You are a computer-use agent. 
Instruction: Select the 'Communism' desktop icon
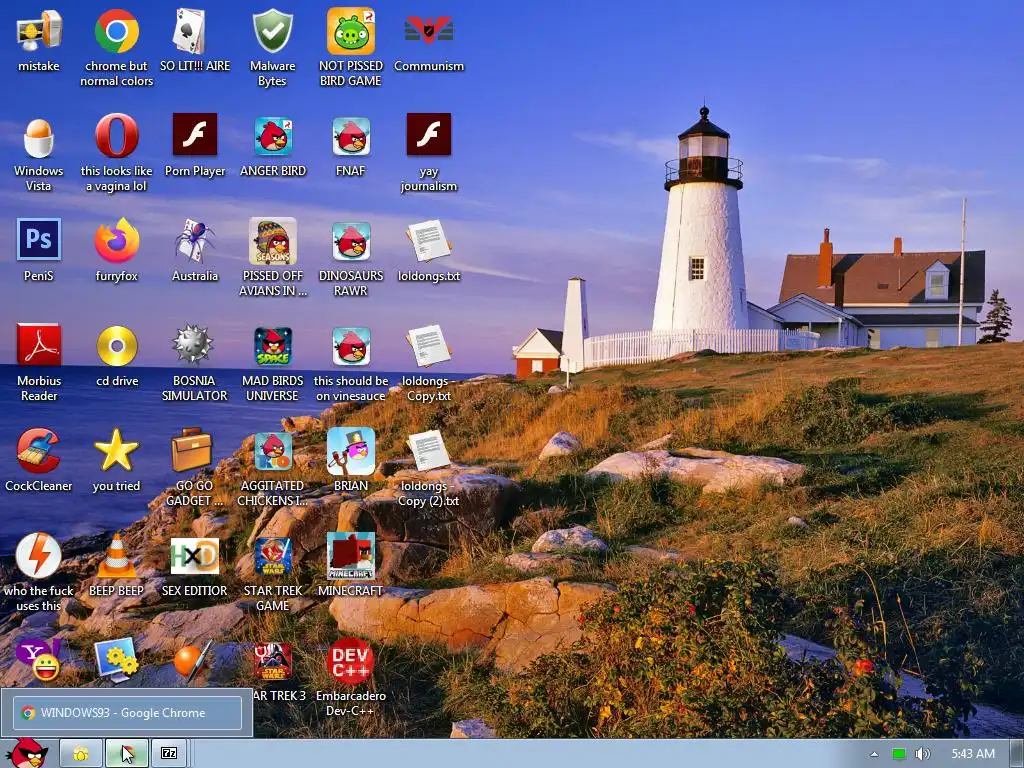point(428,30)
